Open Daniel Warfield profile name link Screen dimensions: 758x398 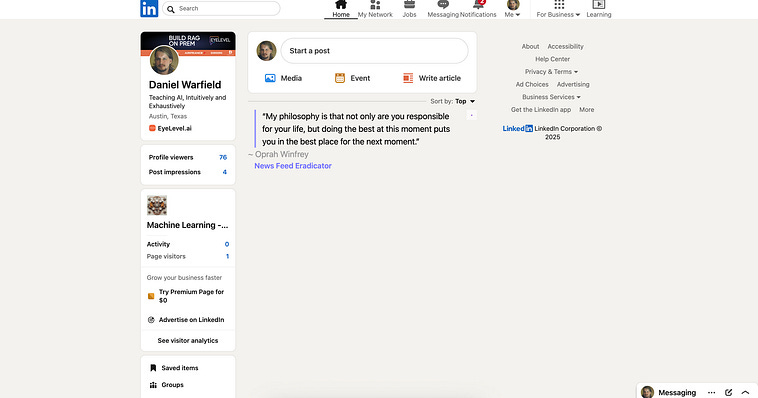pyautogui.click(x=185, y=85)
